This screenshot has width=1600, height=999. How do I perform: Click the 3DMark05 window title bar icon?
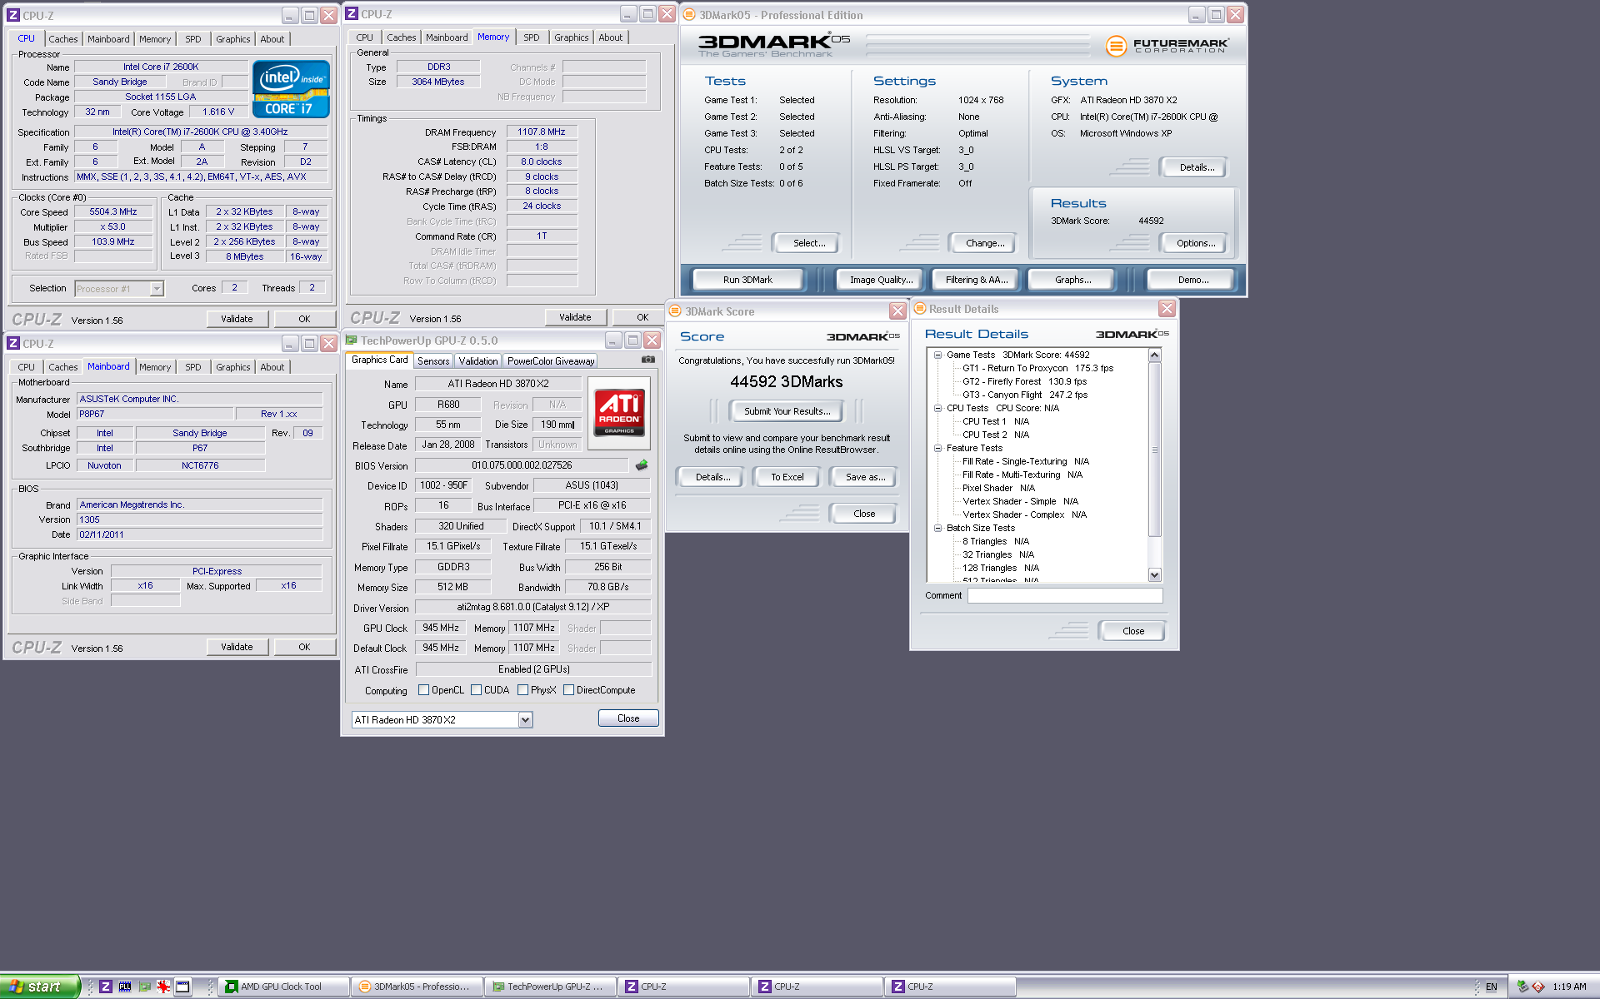(x=689, y=15)
